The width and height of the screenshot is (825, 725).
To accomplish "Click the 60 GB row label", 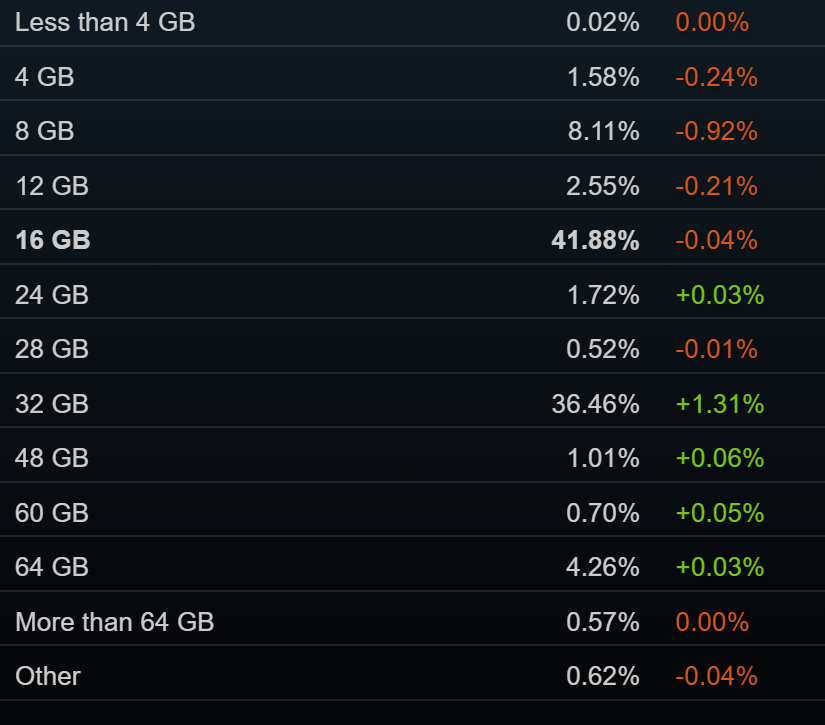I will [52, 512].
